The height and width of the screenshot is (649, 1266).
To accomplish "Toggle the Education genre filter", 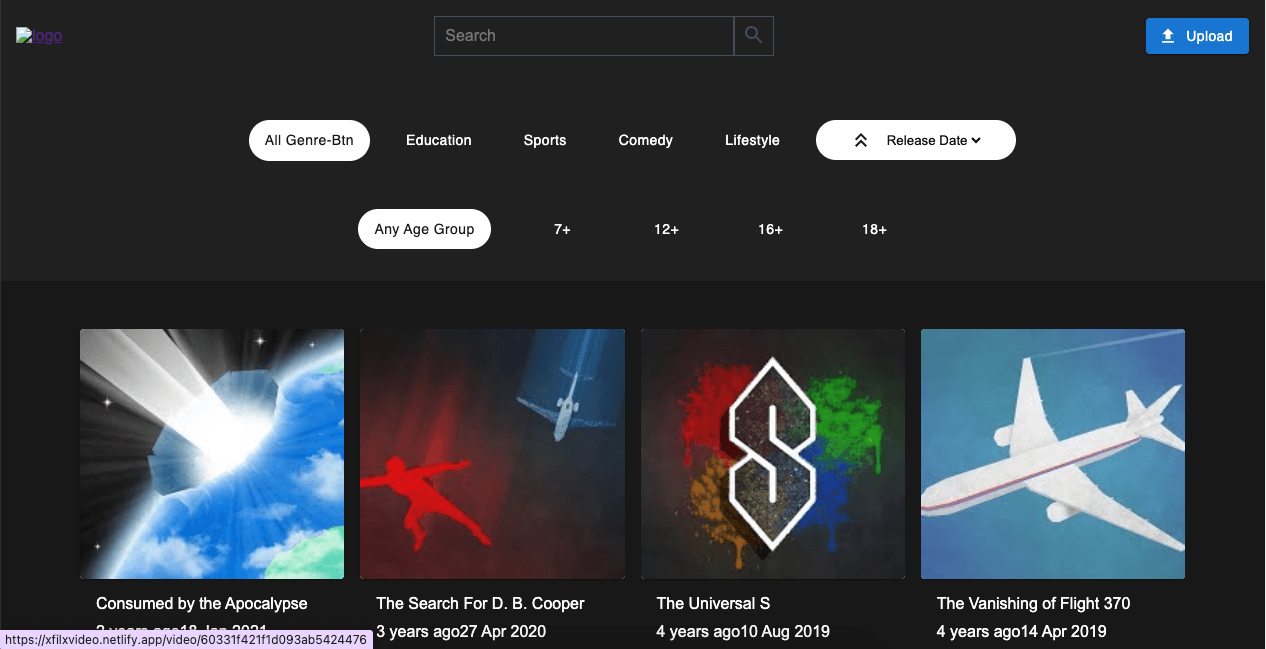I will 438,141.
